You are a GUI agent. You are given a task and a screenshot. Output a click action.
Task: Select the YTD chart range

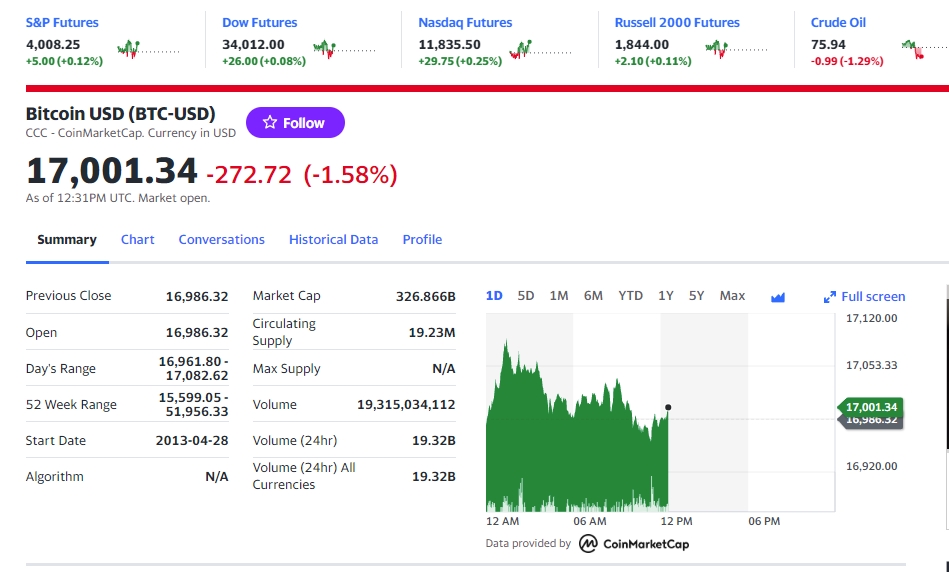click(630, 296)
